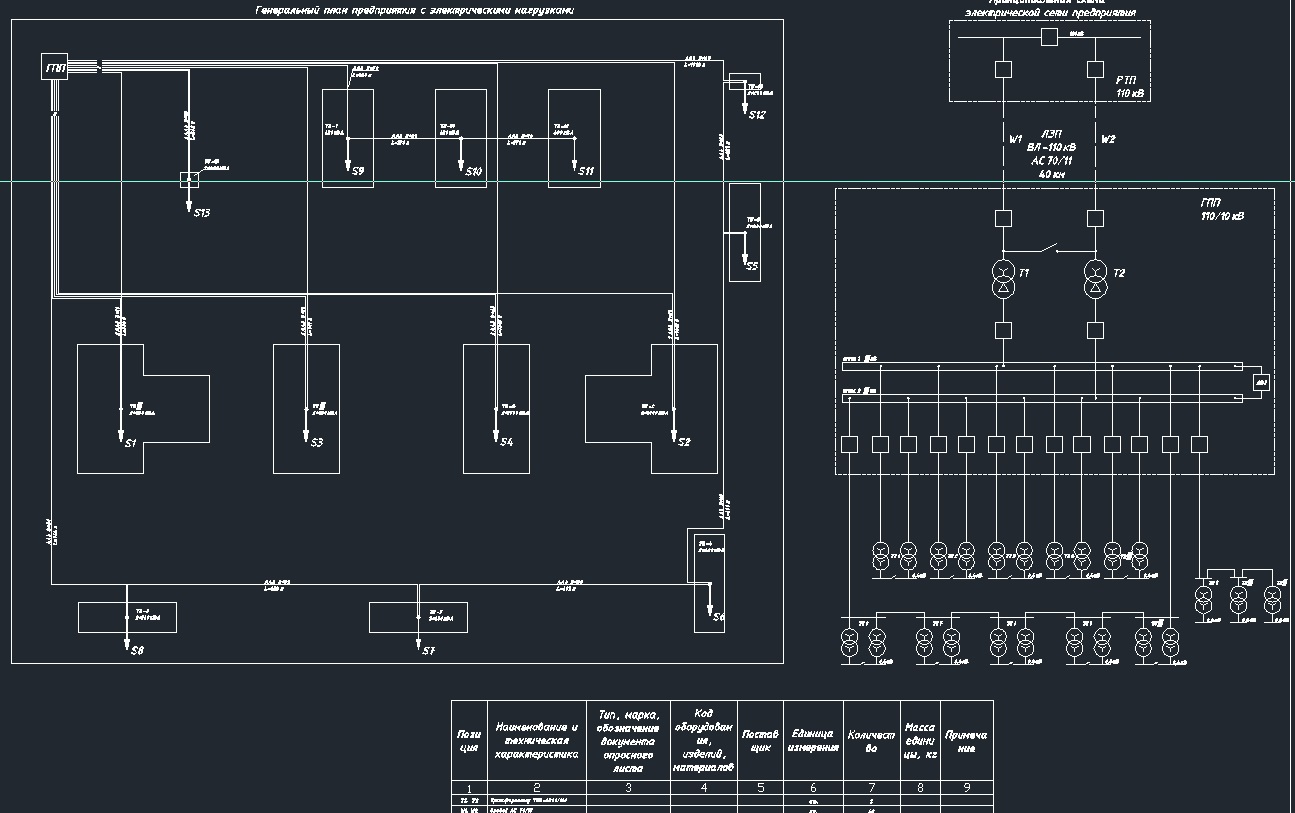
Task: Click the S7 load label
Action: pos(428,651)
